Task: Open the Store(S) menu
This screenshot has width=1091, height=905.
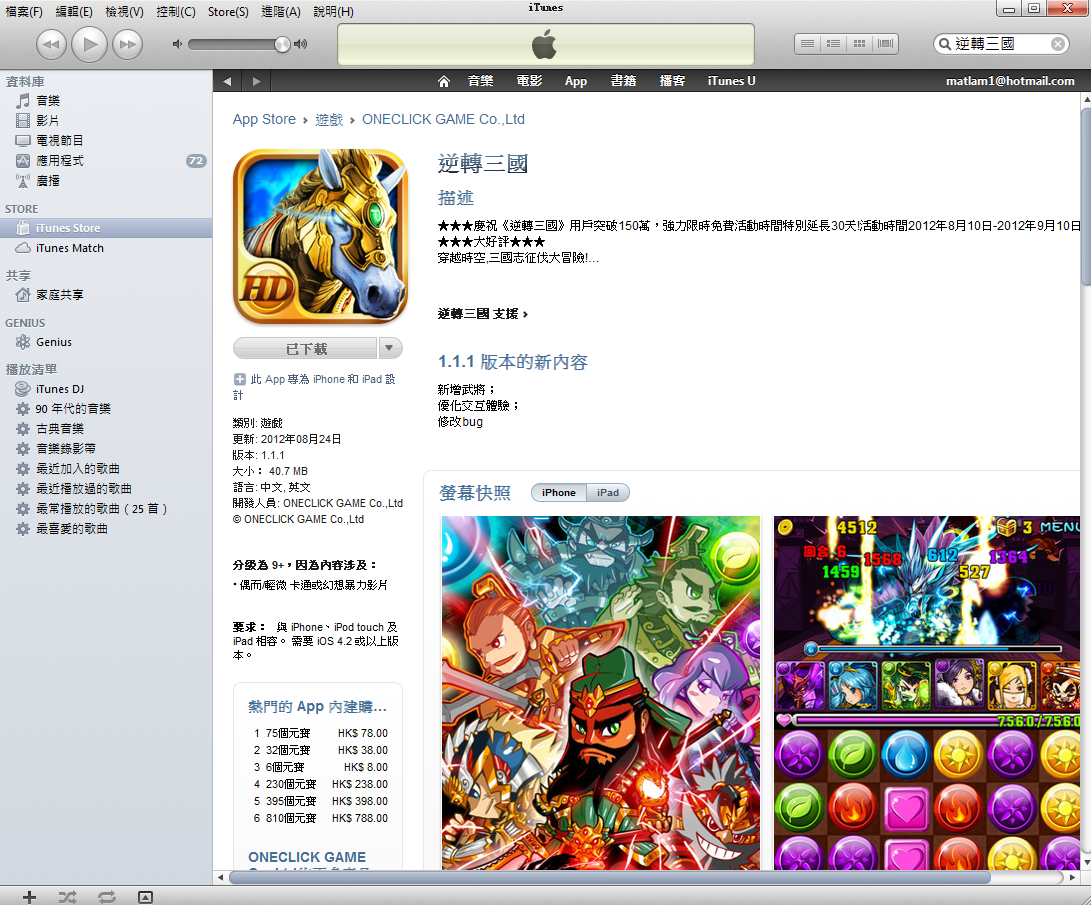Action: 228,12
